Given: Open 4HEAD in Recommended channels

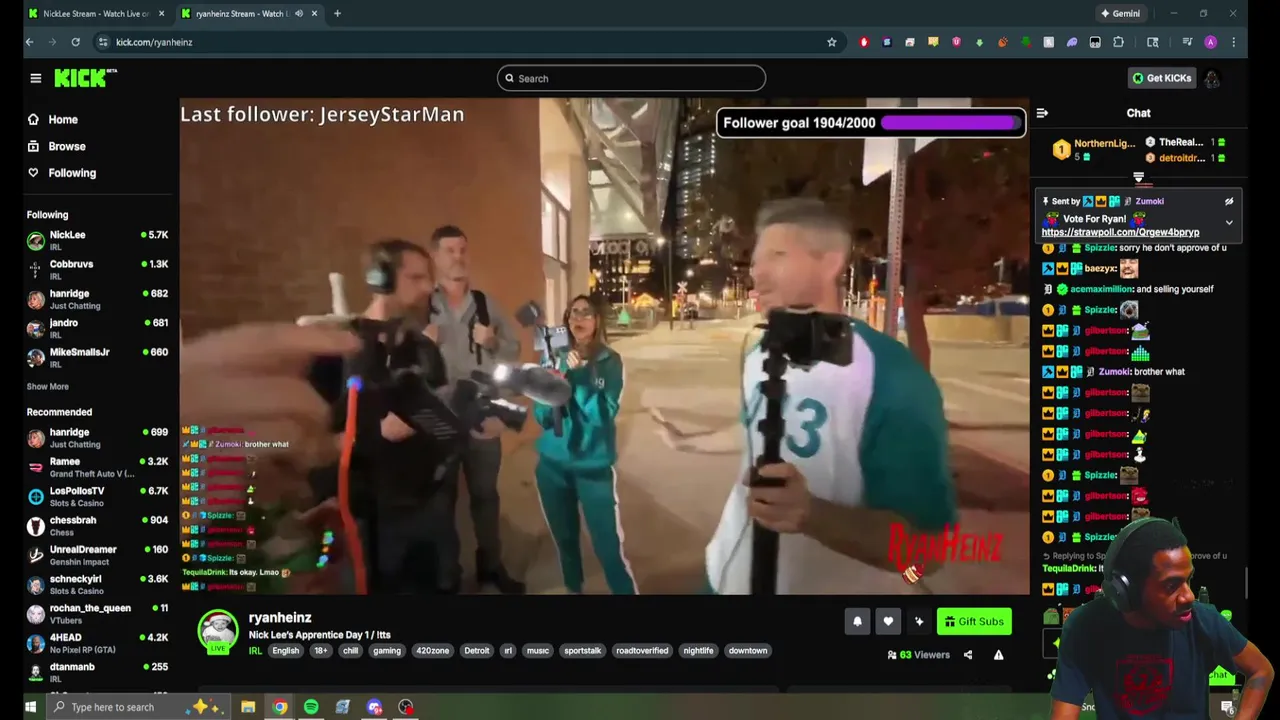Looking at the screenshot, I should [97, 643].
